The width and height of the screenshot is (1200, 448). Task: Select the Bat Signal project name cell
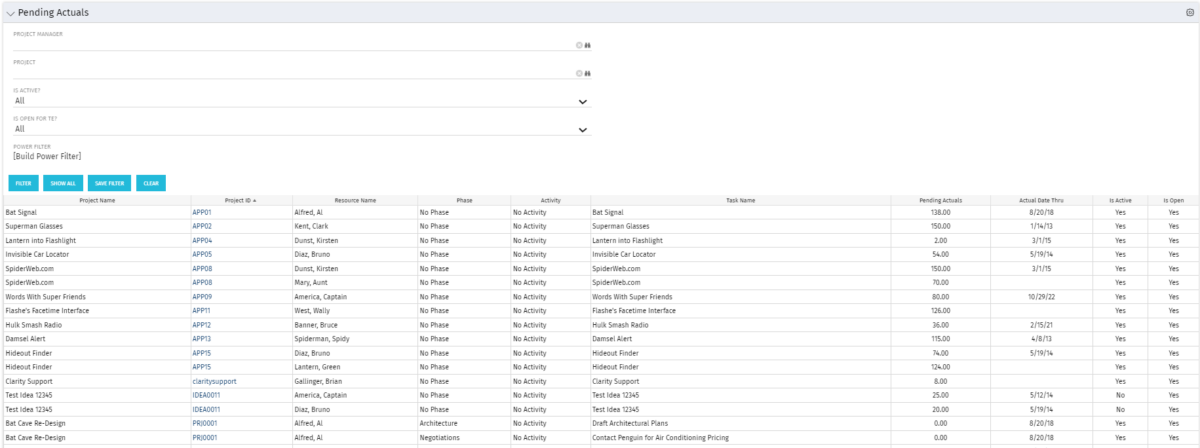97,213
